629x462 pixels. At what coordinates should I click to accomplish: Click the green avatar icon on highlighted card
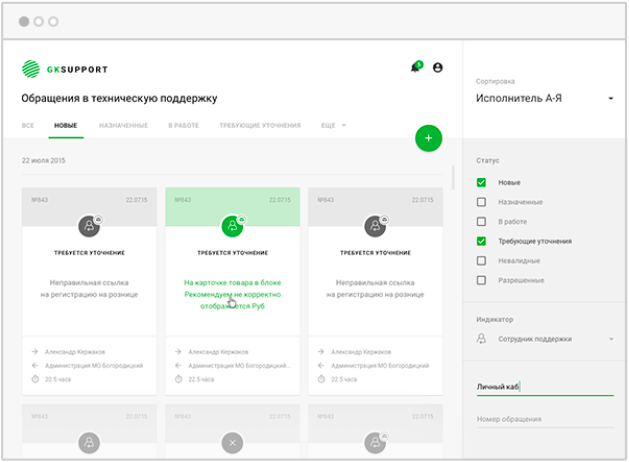(232, 226)
